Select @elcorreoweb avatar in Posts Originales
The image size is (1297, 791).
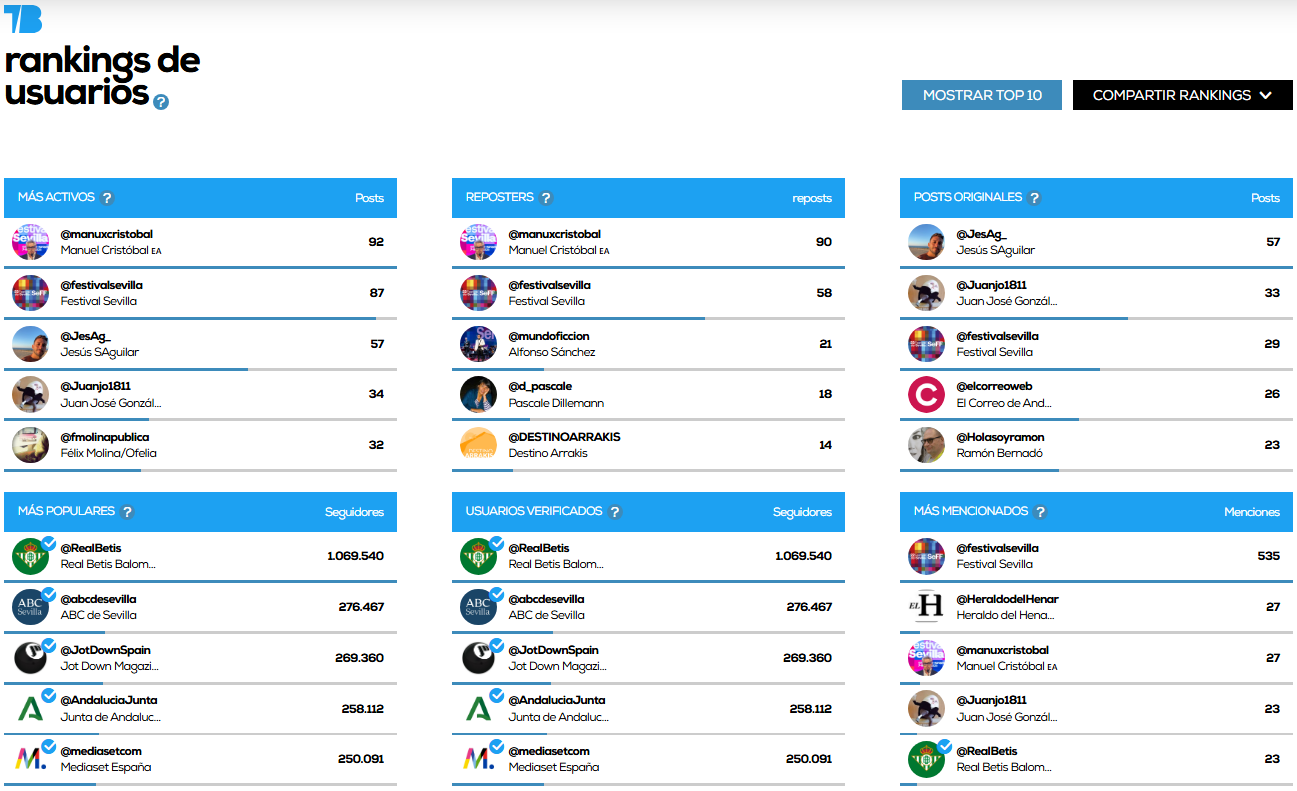tap(926, 394)
